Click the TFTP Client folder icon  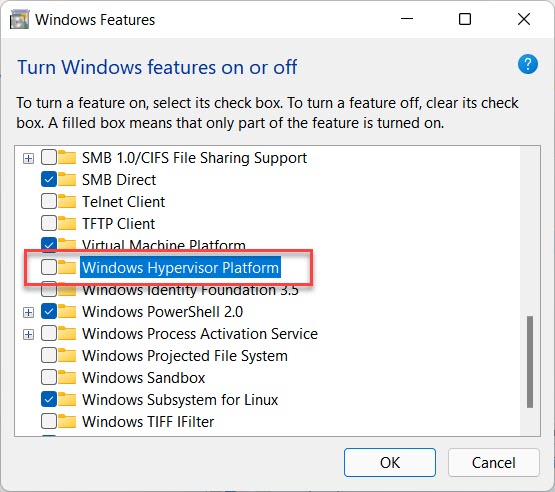pyautogui.click(x=67, y=223)
